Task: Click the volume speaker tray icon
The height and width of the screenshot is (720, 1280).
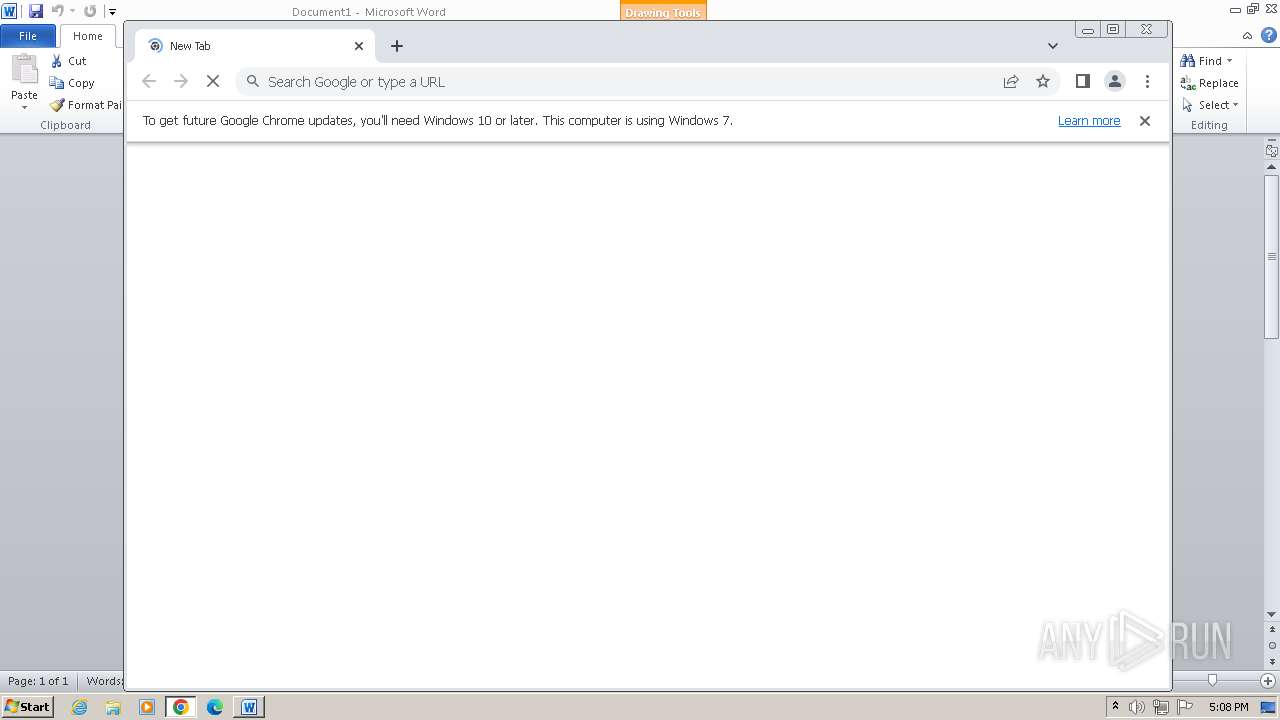Action: pyautogui.click(x=1136, y=707)
